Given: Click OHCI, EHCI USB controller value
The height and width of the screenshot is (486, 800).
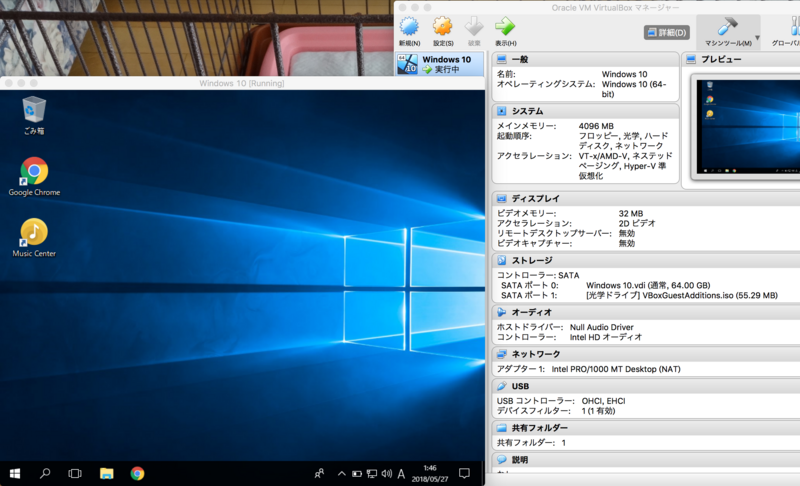Looking at the screenshot, I should pyautogui.click(x=603, y=401).
